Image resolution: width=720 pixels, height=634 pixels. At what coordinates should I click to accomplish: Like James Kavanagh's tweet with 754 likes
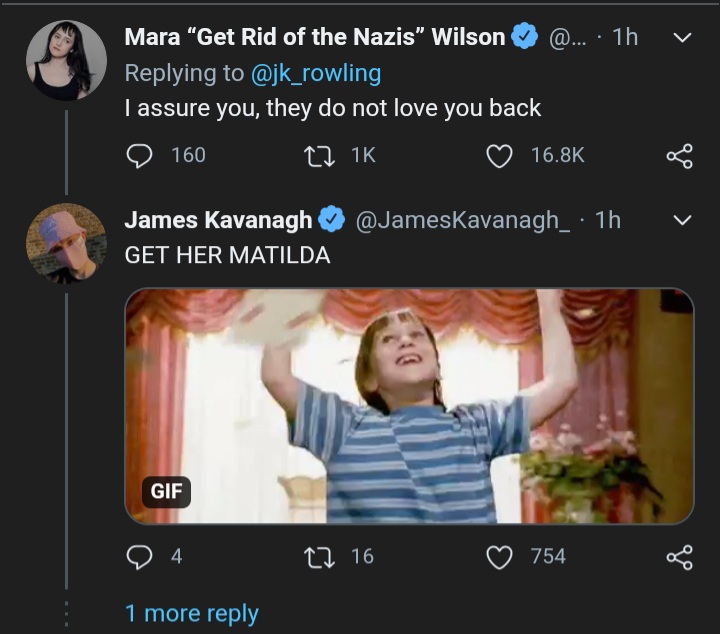point(499,557)
